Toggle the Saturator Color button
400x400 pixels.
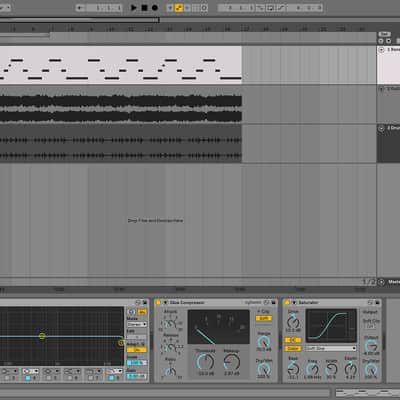click(293, 349)
